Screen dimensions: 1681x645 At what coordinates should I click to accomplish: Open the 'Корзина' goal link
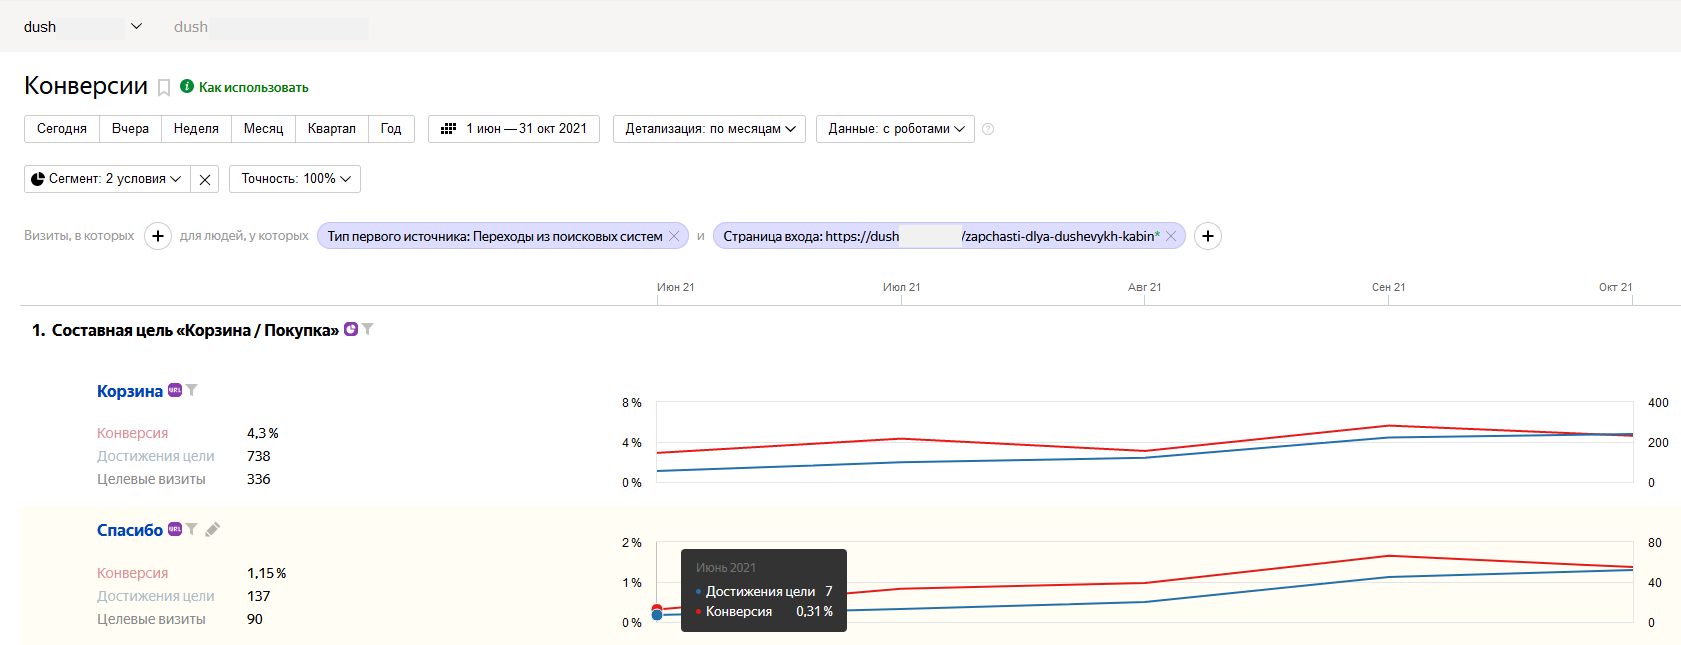129,391
